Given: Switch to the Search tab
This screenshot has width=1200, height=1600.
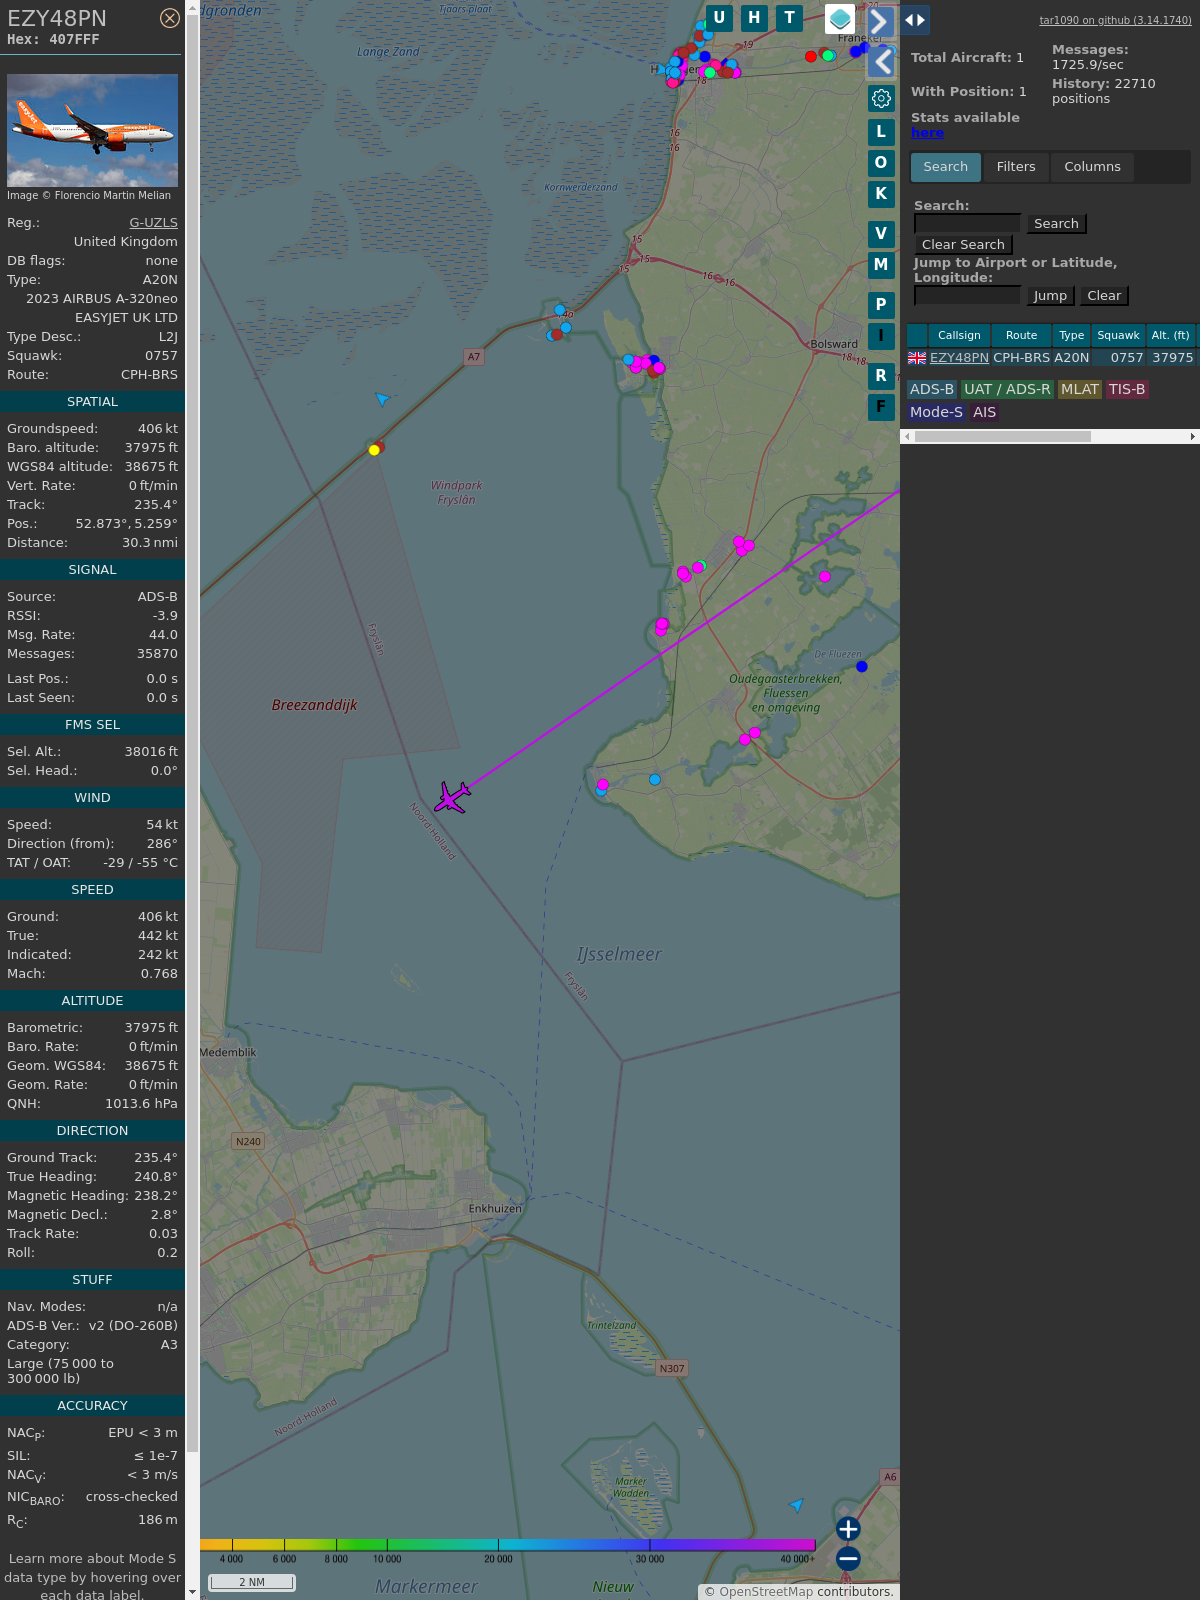Looking at the screenshot, I should (x=946, y=167).
